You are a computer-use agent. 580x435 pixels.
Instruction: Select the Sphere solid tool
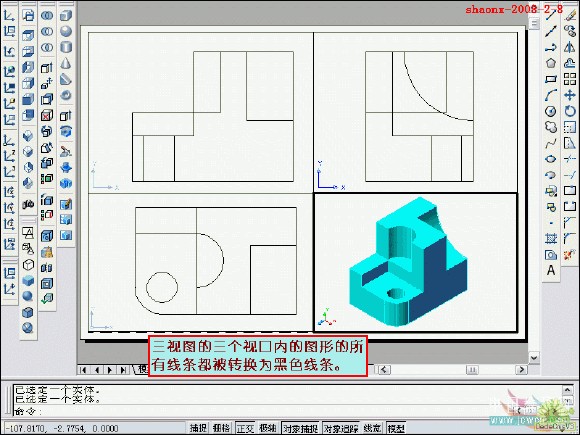pos(66,31)
